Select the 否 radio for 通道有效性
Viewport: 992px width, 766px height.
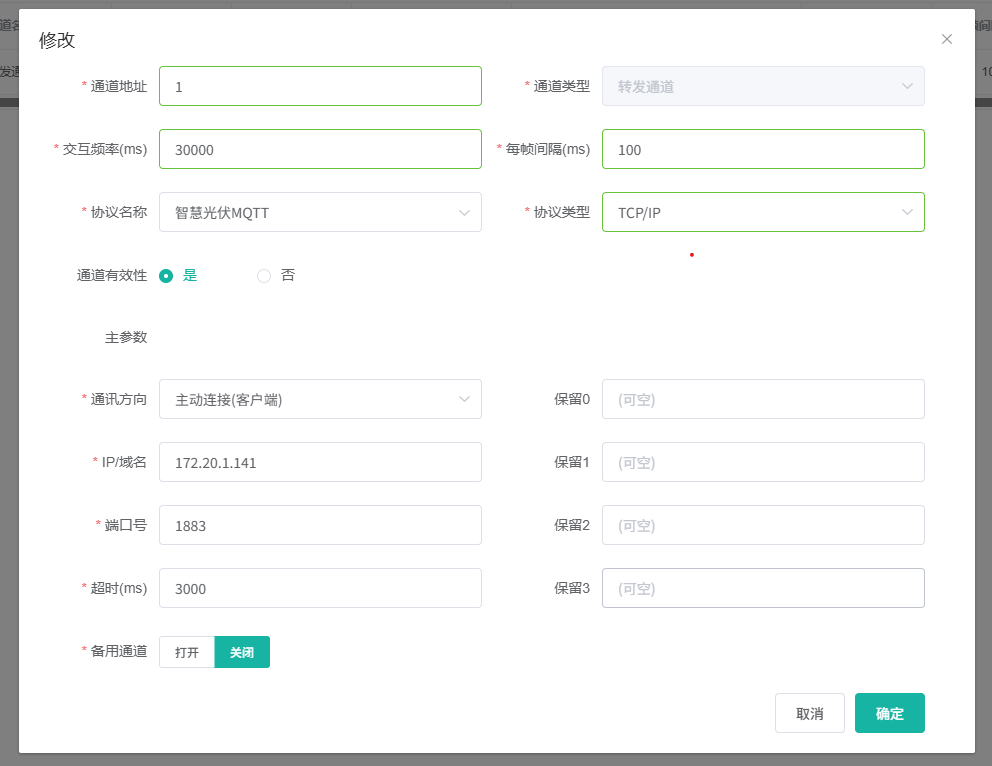coord(264,276)
